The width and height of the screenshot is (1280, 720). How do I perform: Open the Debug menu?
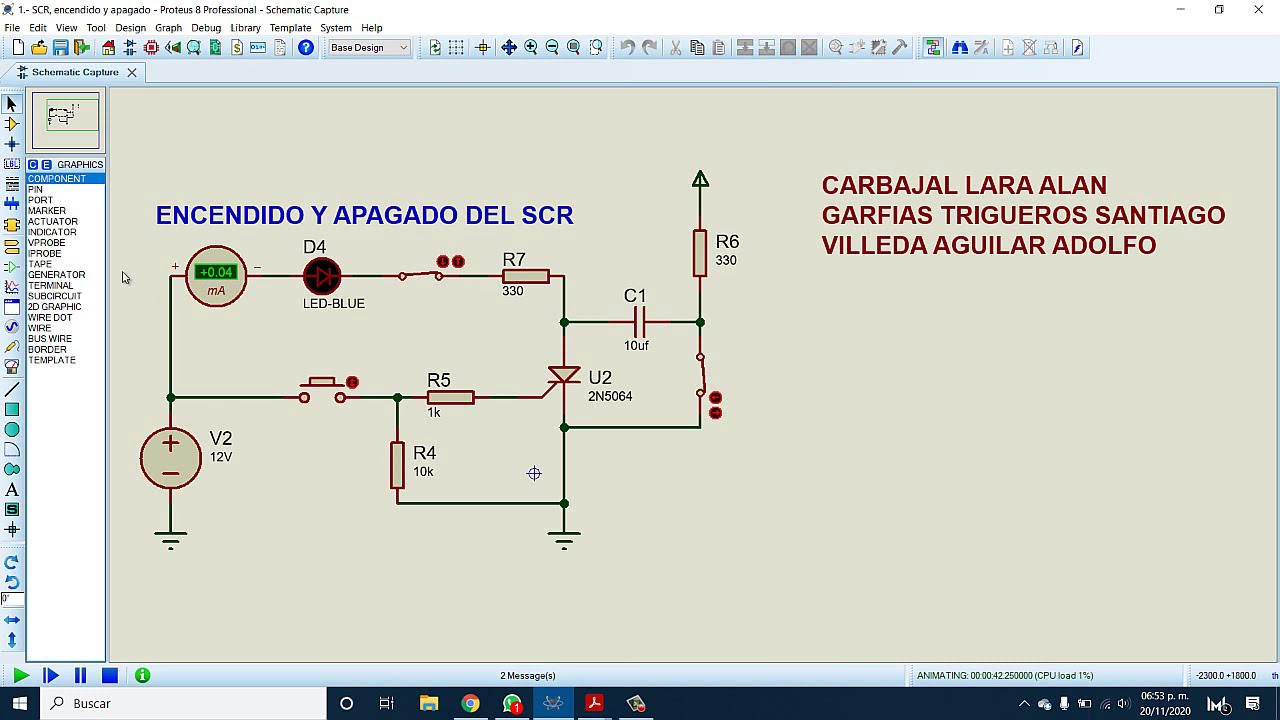coord(206,28)
